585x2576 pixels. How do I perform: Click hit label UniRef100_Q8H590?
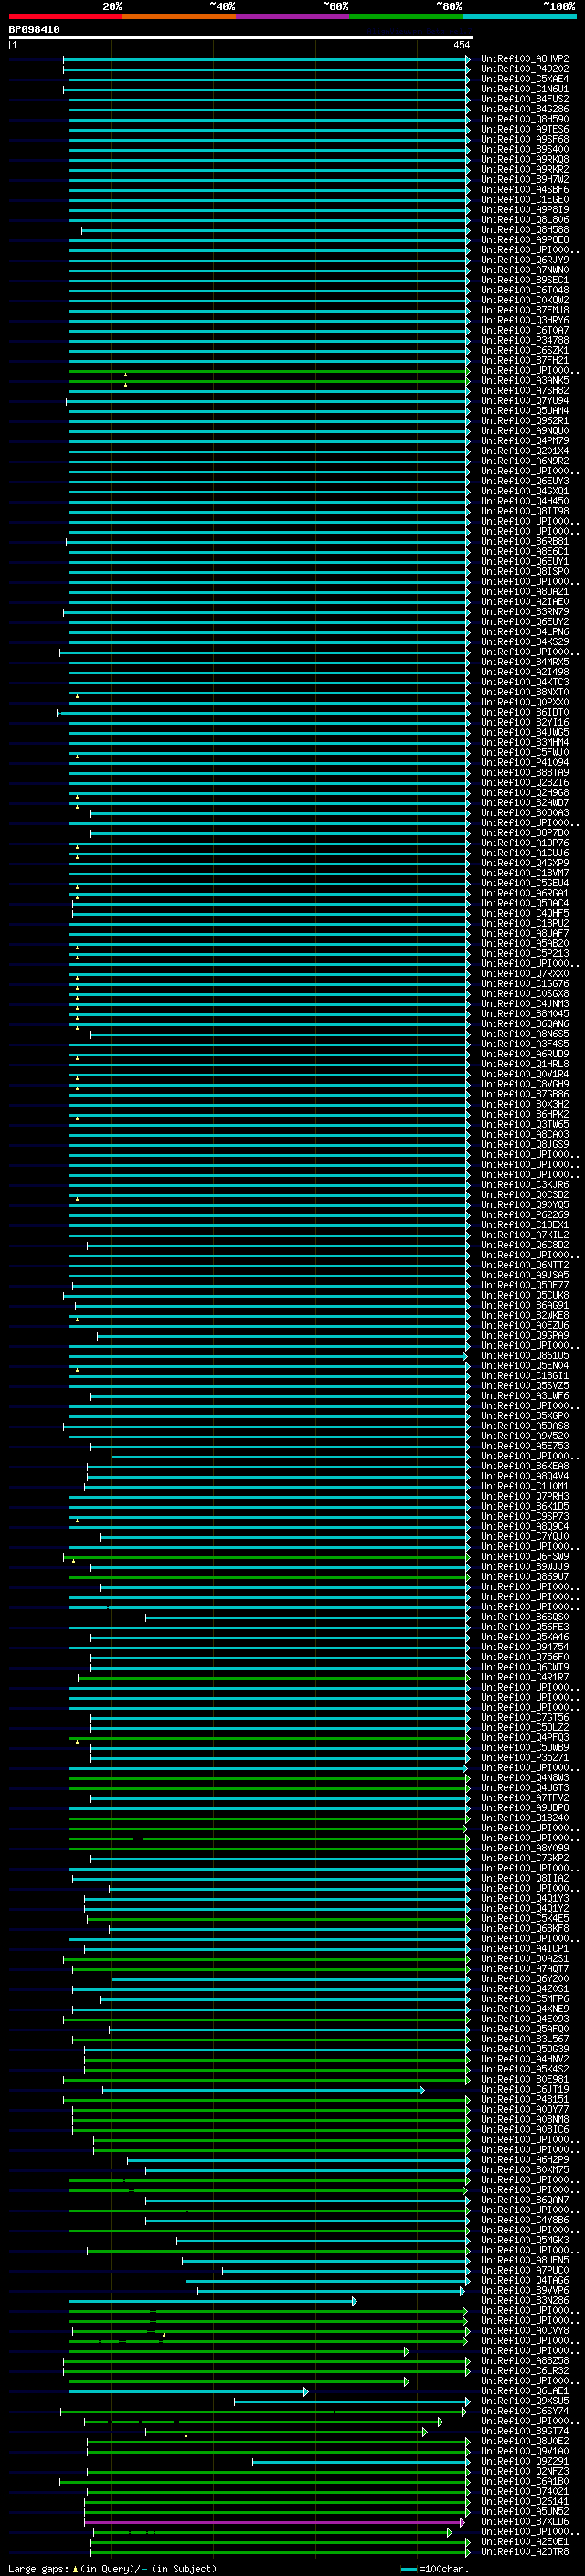click(x=524, y=119)
